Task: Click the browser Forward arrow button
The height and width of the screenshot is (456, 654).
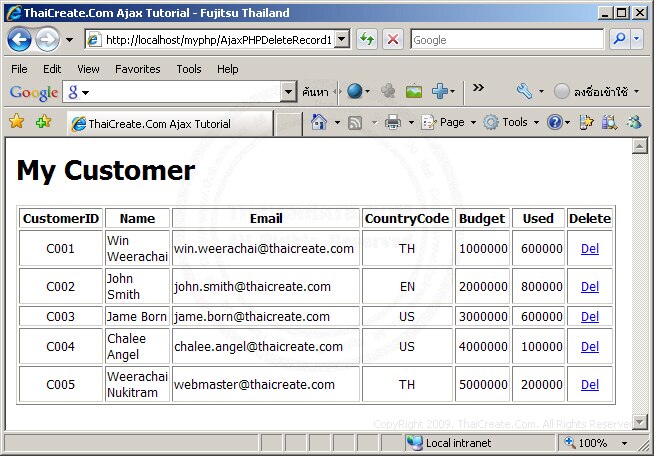Action: [47, 40]
